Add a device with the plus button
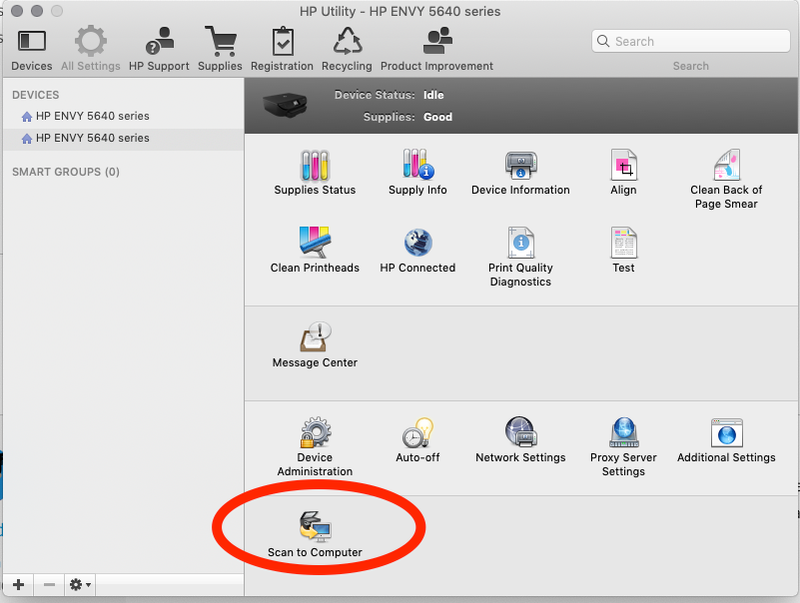Screen dimensions: 800x603 pyautogui.click(x=18, y=585)
